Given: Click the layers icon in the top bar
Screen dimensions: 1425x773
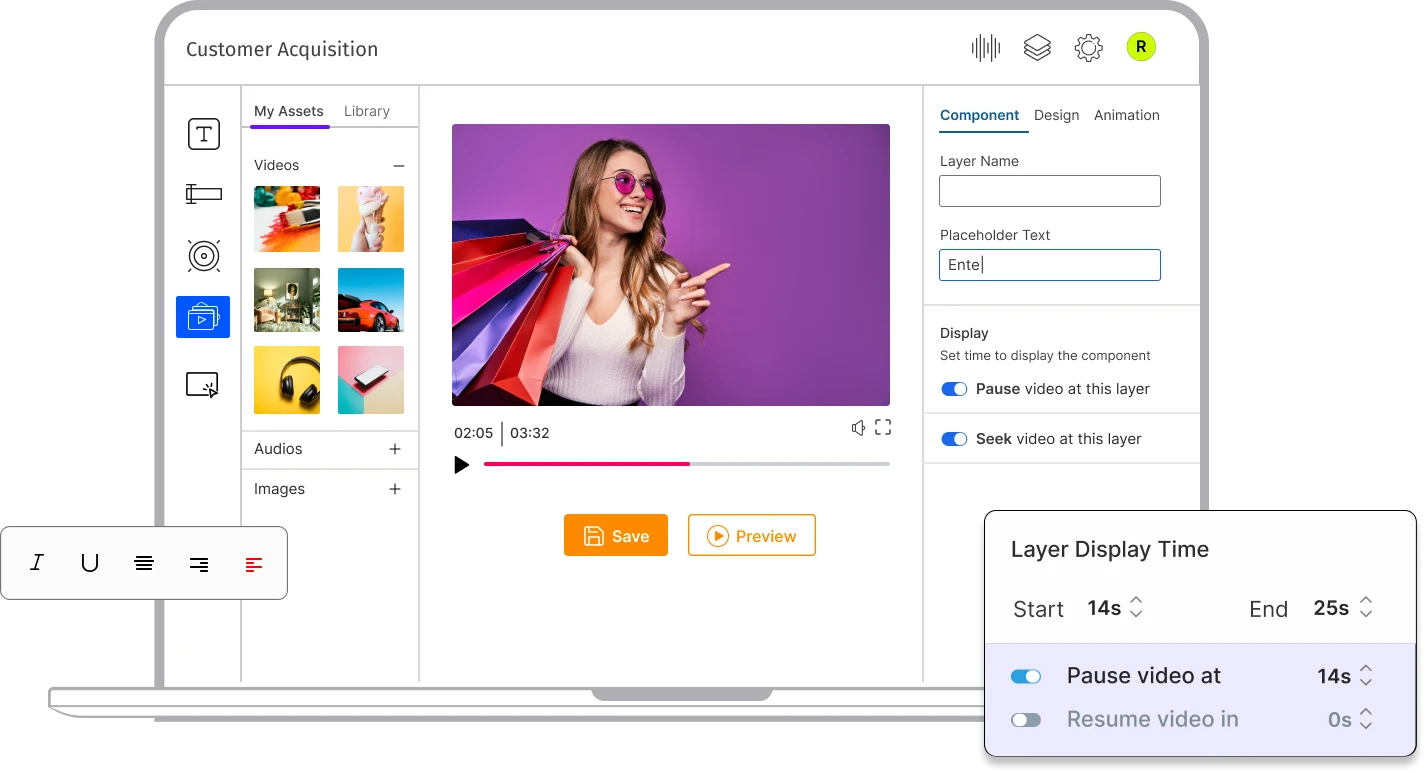Looking at the screenshot, I should pos(1037,47).
